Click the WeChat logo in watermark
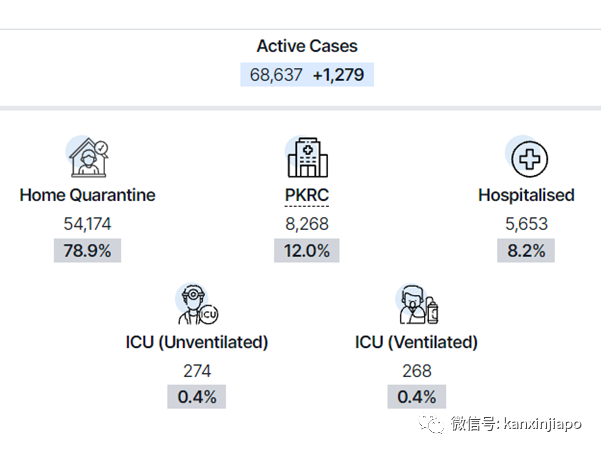Image resolution: width=601 pixels, height=451 pixels. point(432,423)
